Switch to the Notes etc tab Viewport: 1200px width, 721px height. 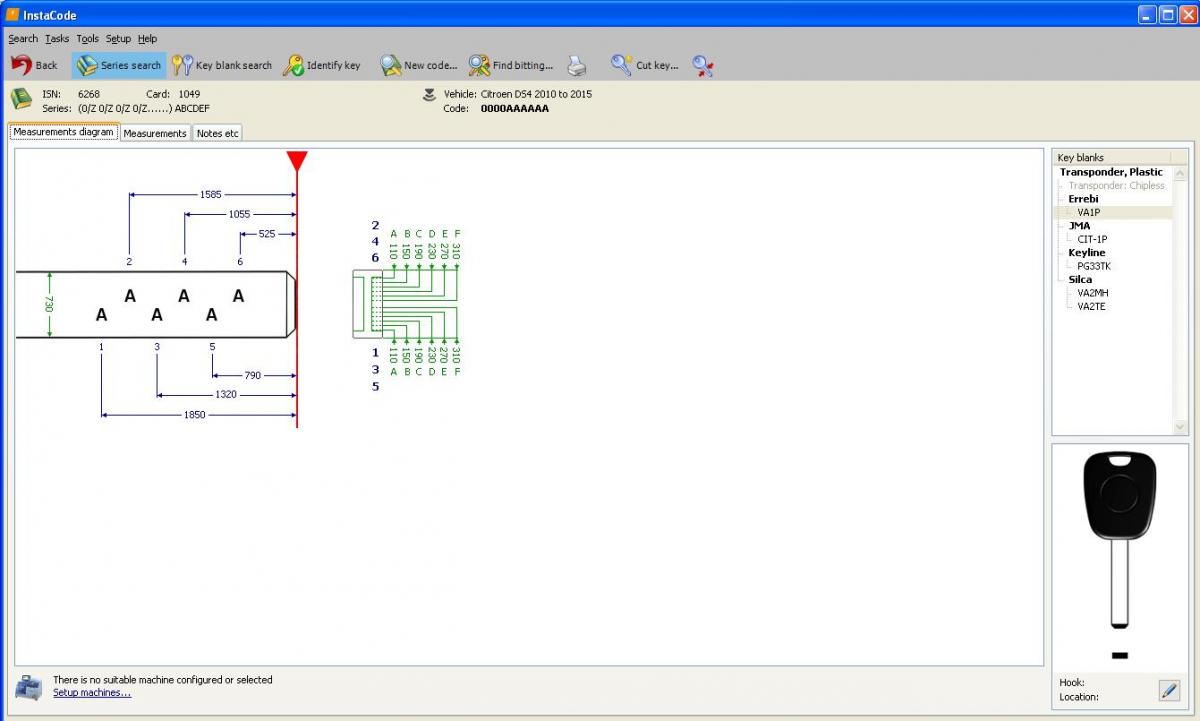(217, 133)
